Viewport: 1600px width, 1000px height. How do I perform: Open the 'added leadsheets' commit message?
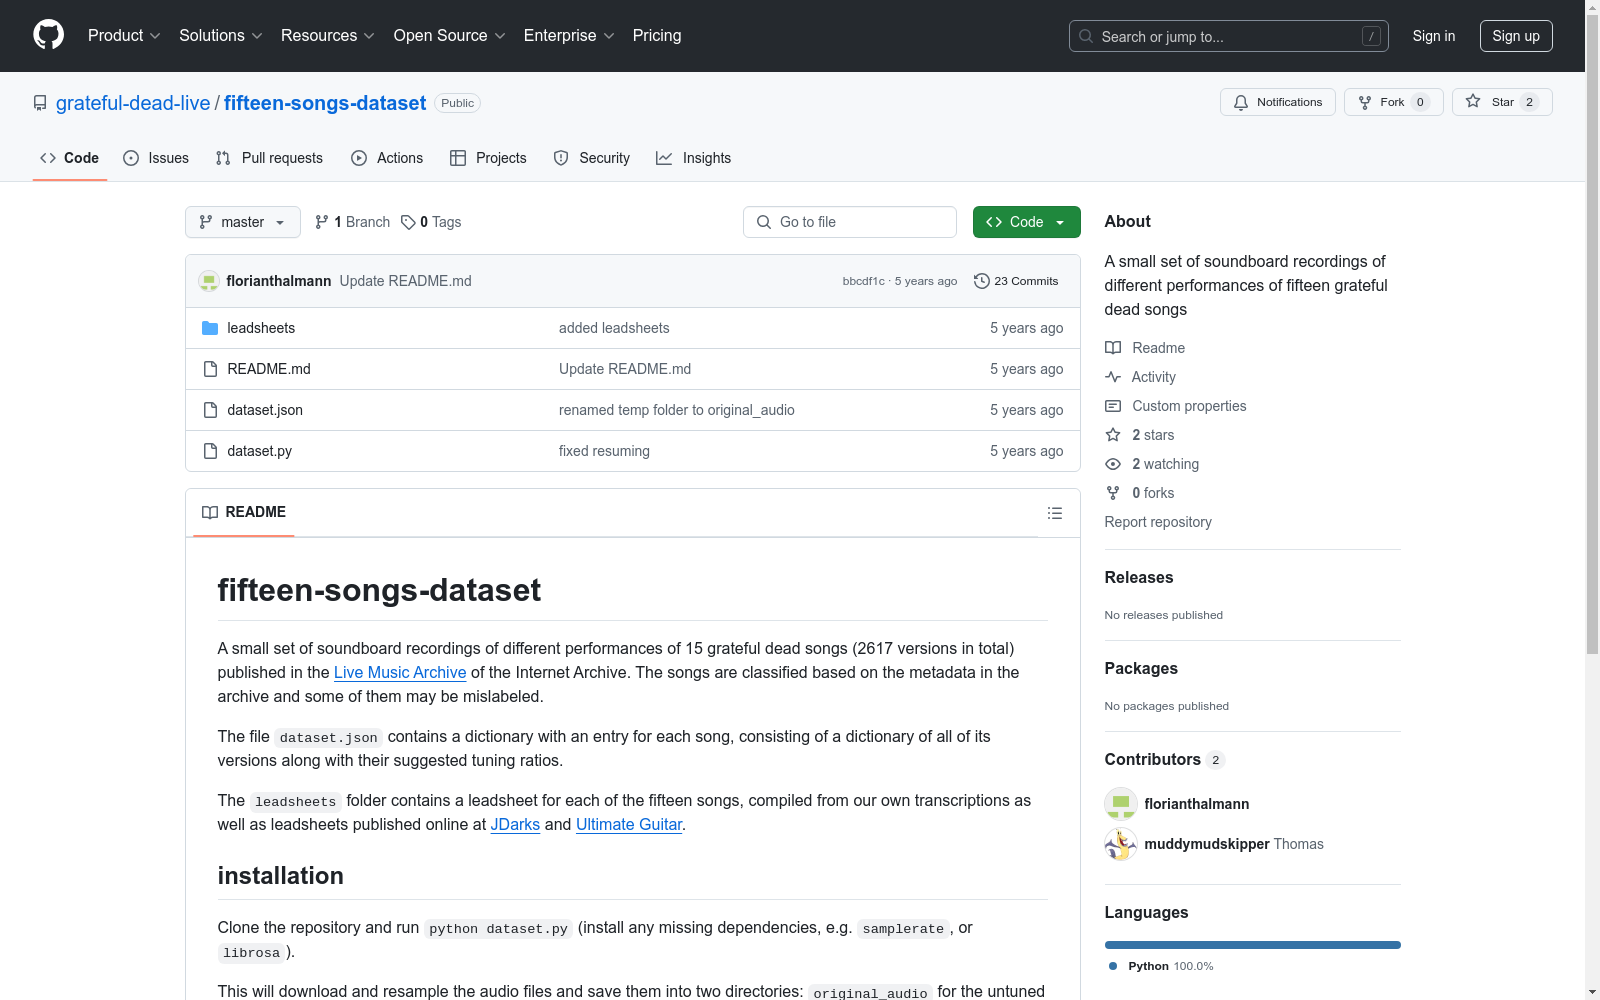click(x=614, y=328)
